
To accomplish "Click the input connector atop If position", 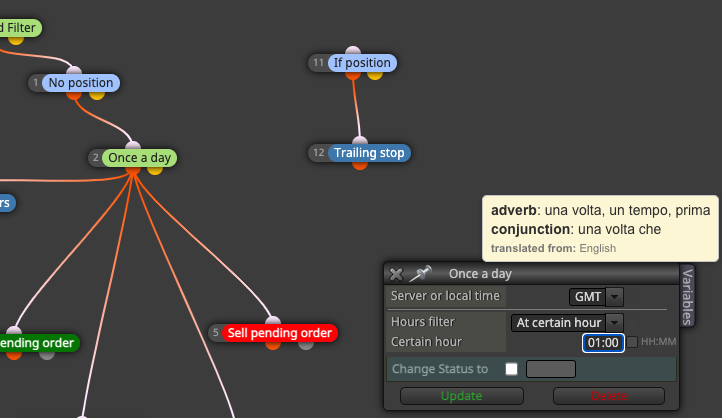I will pyautogui.click(x=353, y=51).
